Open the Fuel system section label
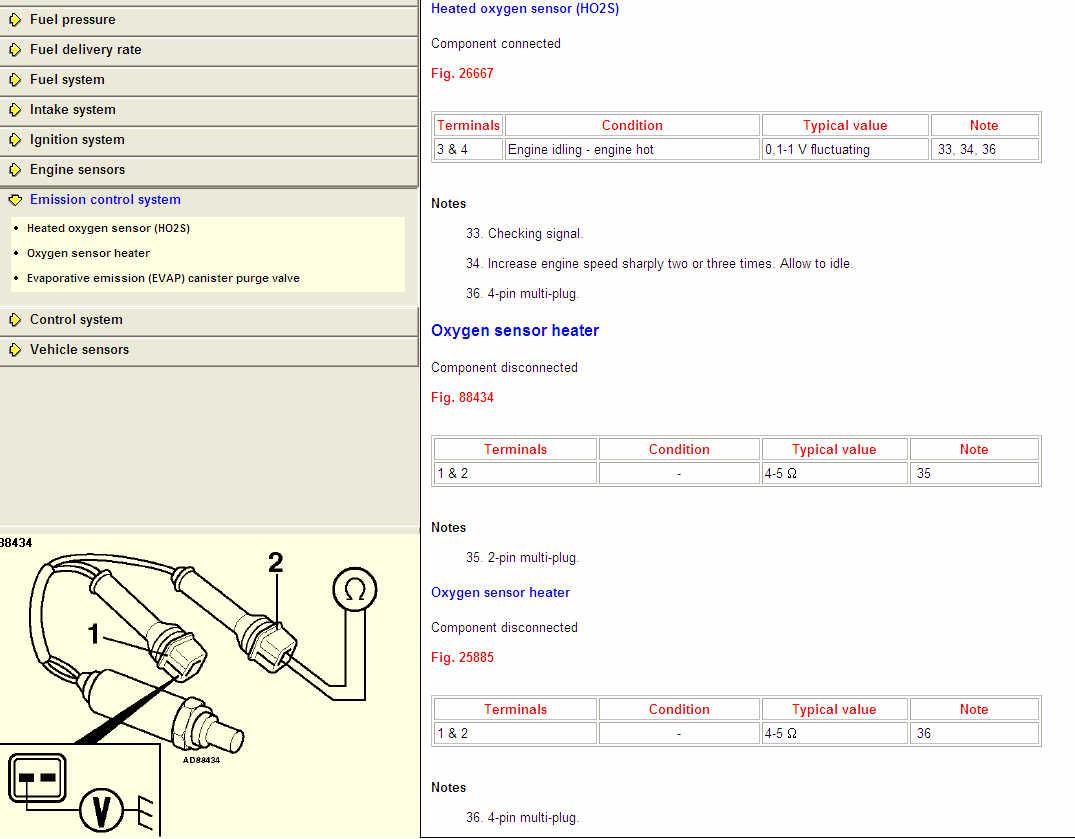Image resolution: width=1075 pixels, height=839 pixels. click(67, 80)
